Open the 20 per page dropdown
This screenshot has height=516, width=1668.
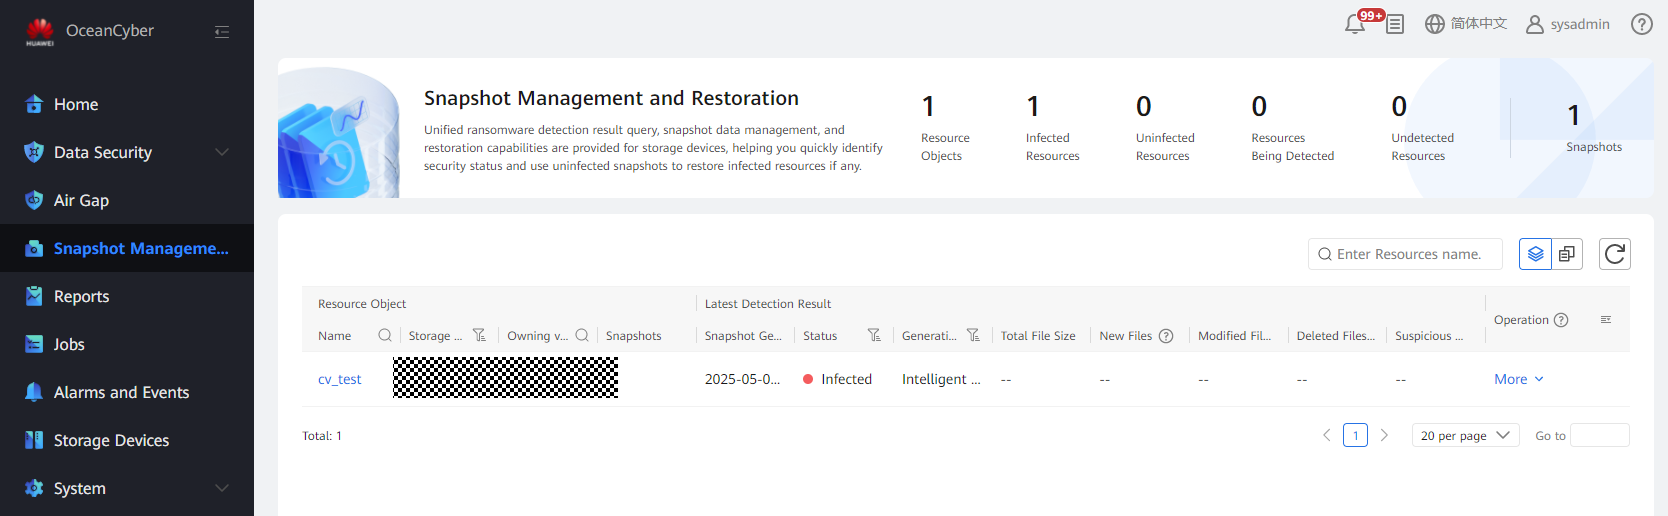[x=1465, y=436]
